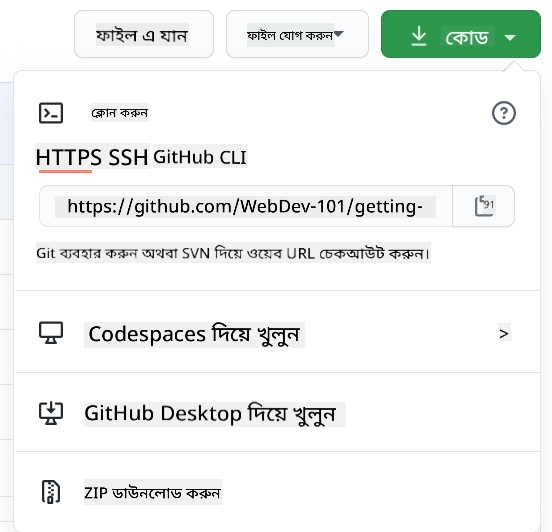Expand Codespaces chevron arrow
This screenshot has height=532, width=552.
(504, 334)
